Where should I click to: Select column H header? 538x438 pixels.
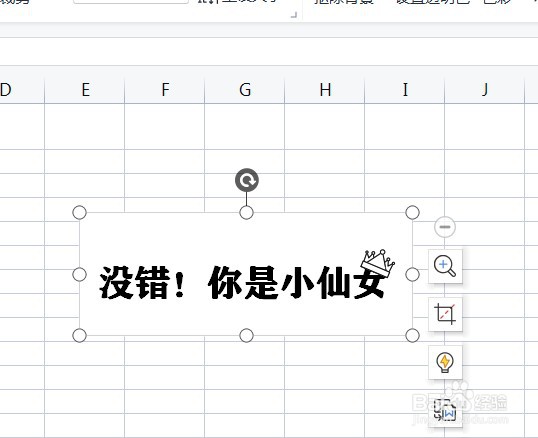[325, 90]
